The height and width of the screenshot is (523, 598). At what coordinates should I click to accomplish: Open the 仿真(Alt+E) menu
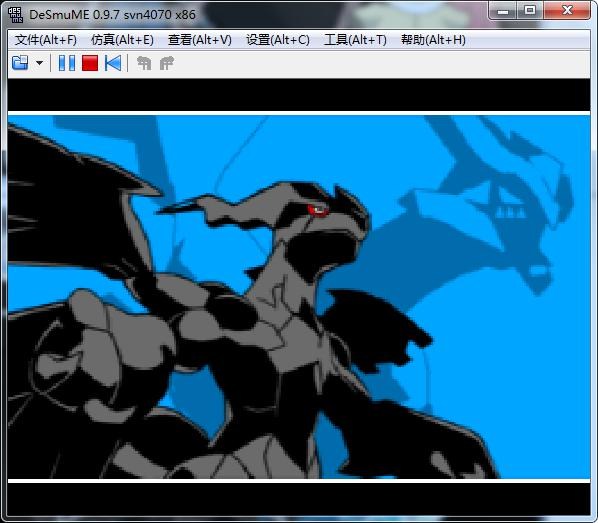122,40
